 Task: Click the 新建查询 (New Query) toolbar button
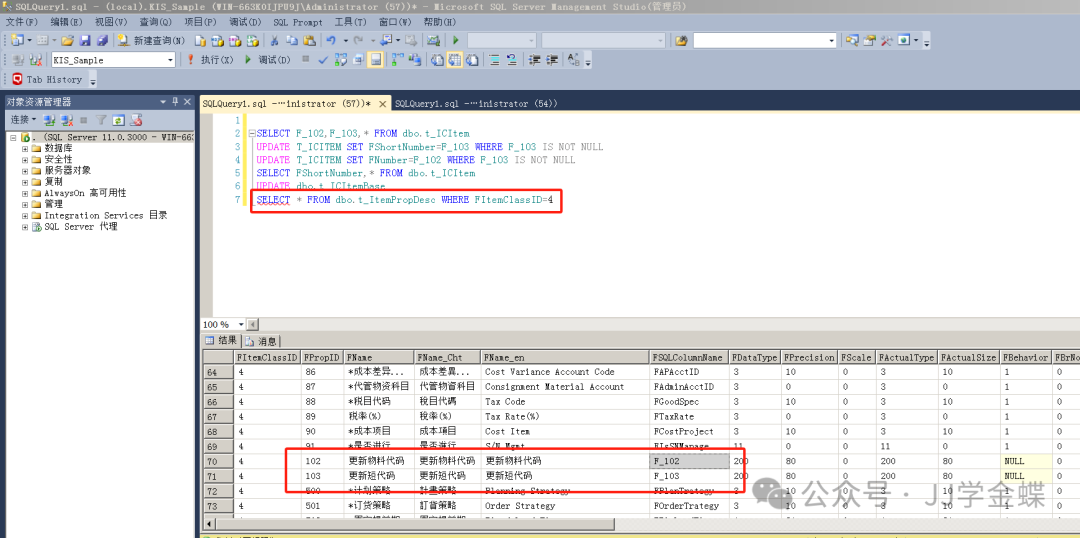click(151, 41)
